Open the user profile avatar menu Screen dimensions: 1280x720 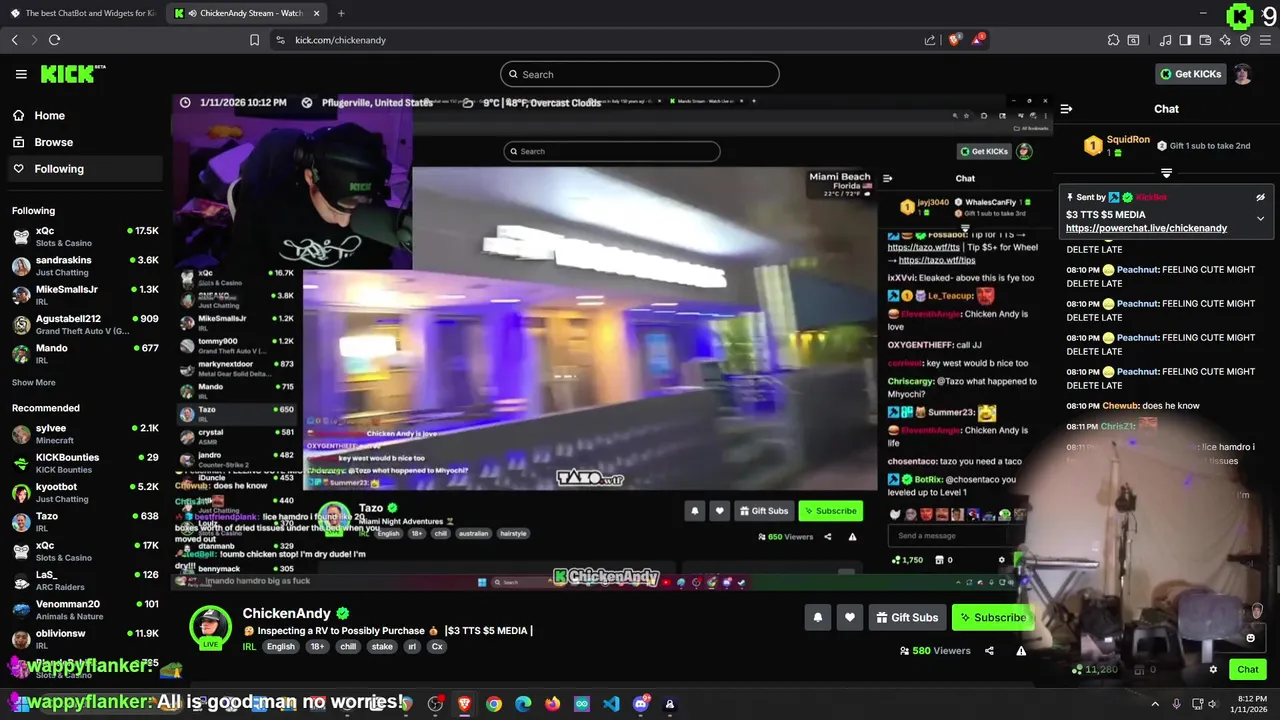[x=1242, y=74]
